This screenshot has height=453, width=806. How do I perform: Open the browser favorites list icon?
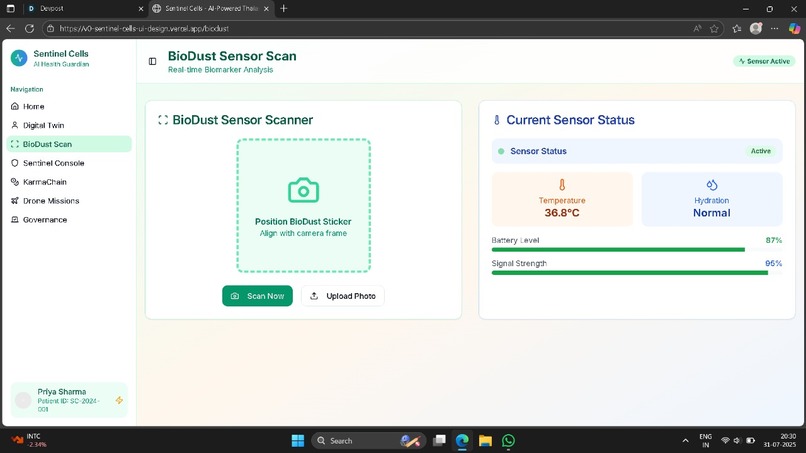737,29
